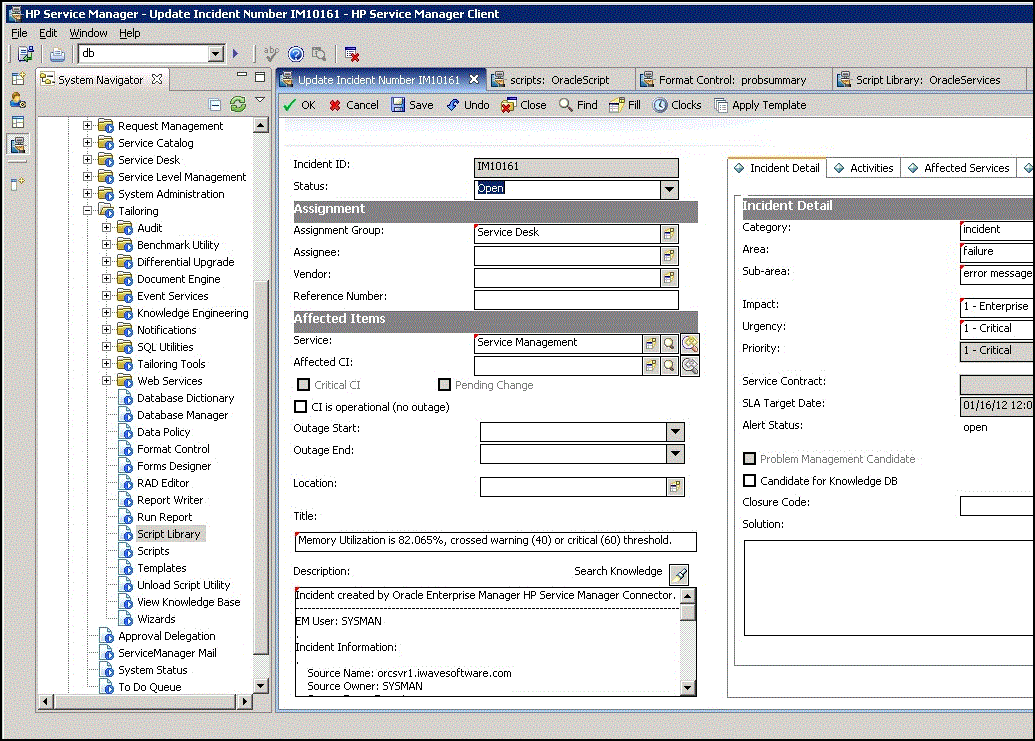
Task: Open Format Control in the tree
Action: [173, 449]
